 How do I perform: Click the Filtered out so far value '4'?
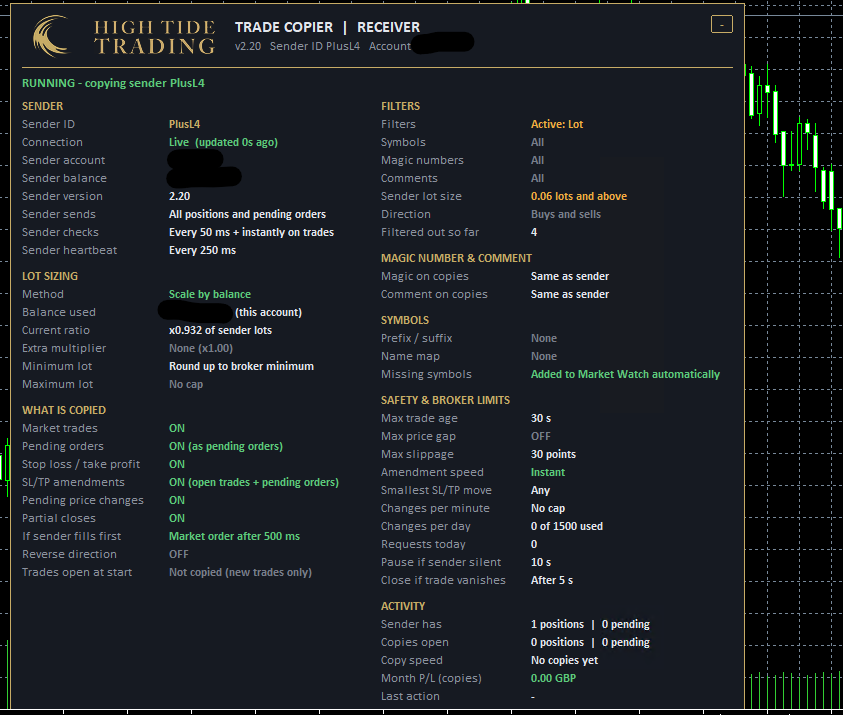coord(534,232)
